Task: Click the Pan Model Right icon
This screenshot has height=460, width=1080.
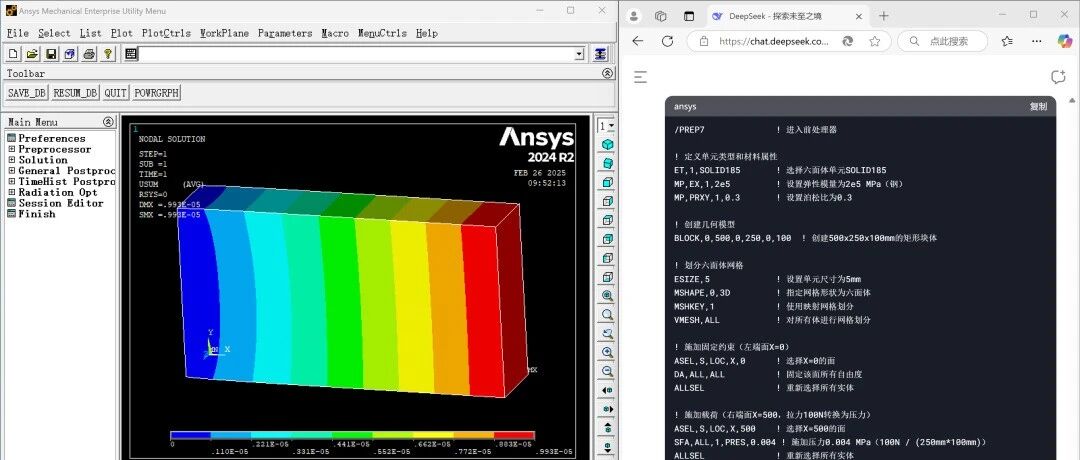Action: pyautogui.click(x=608, y=409)
